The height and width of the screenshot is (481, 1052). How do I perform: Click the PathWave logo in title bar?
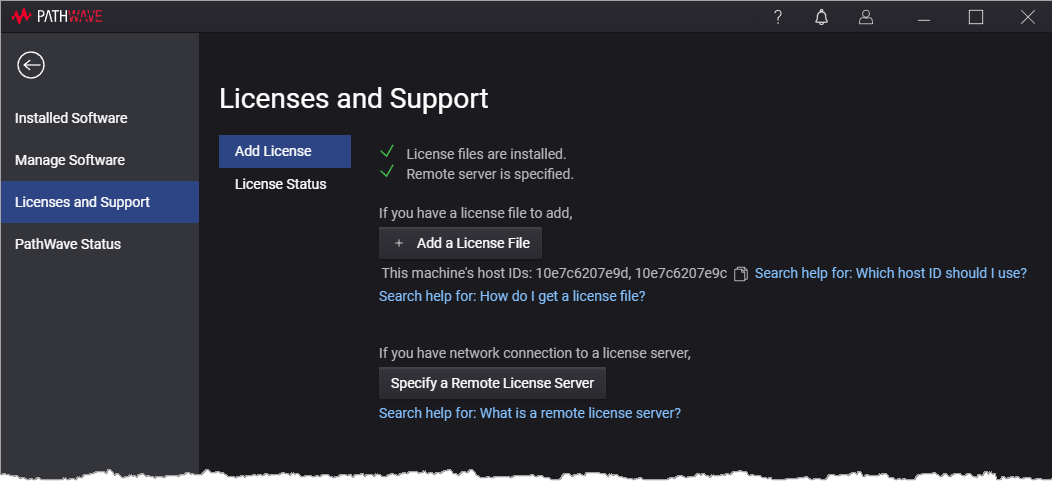[x=57, y=17]
